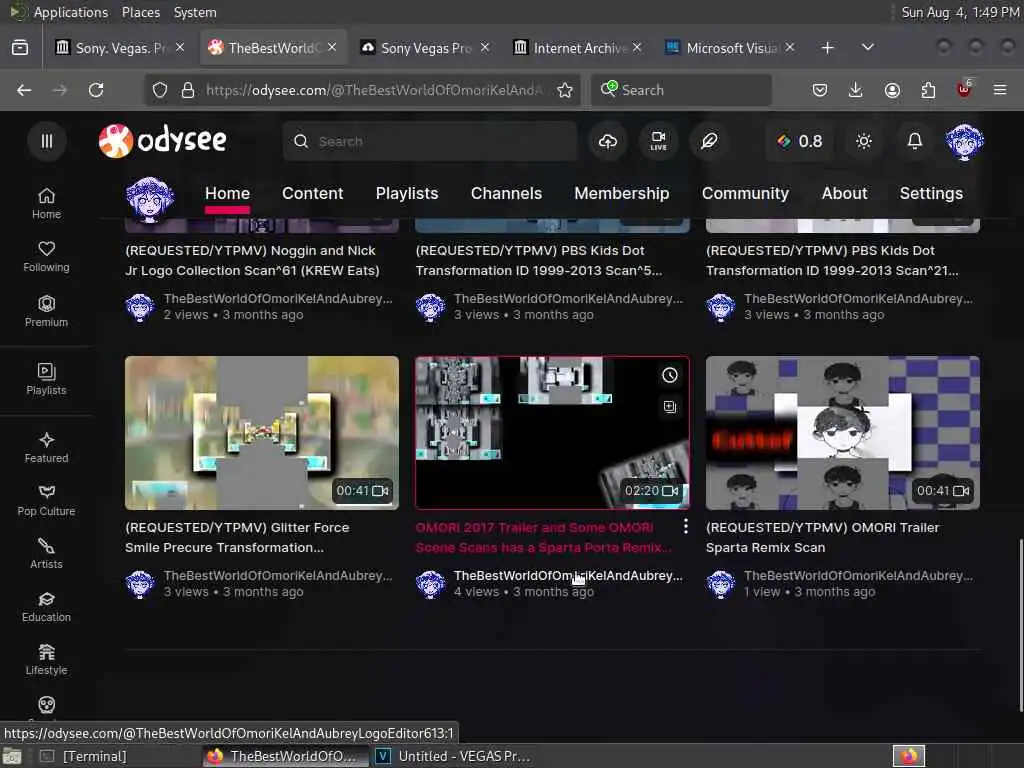The width and height of the screenshot is (1024, 768).
Task: Toggle the light/dark theme sun icon
Action: click(x=863, y=141)
